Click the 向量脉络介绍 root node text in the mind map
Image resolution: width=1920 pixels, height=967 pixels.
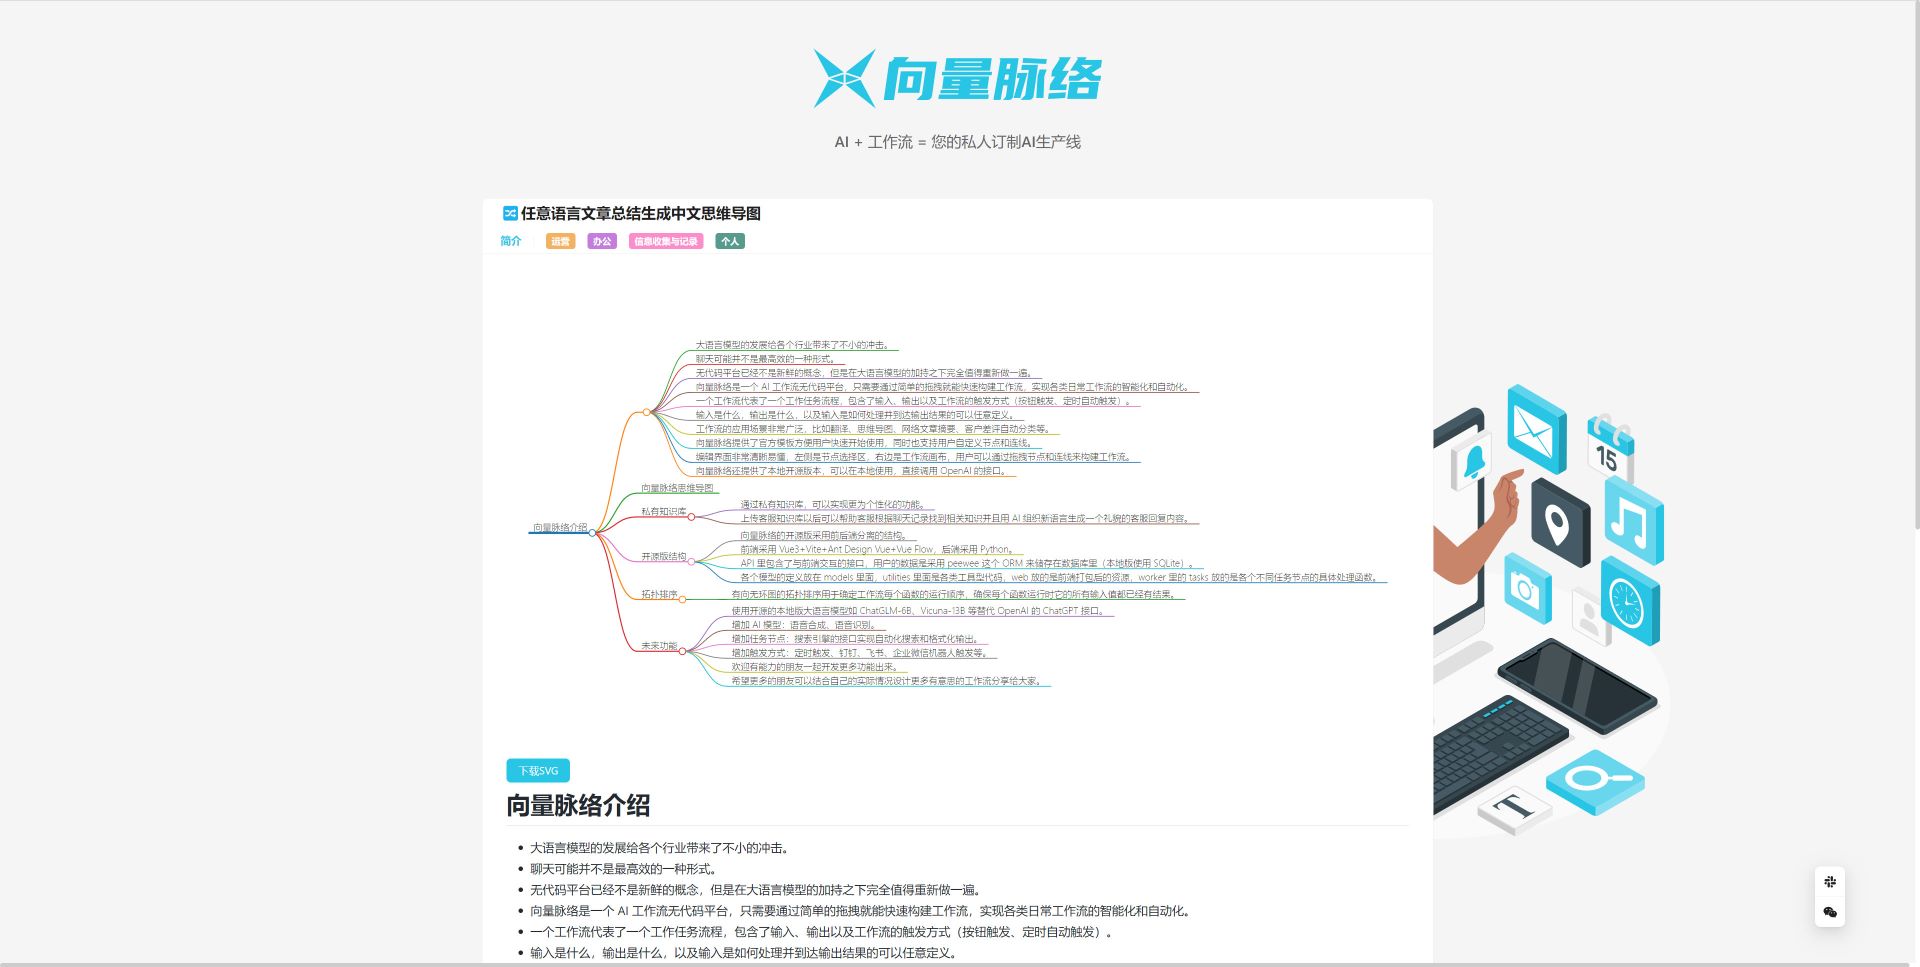coord(560,527)
